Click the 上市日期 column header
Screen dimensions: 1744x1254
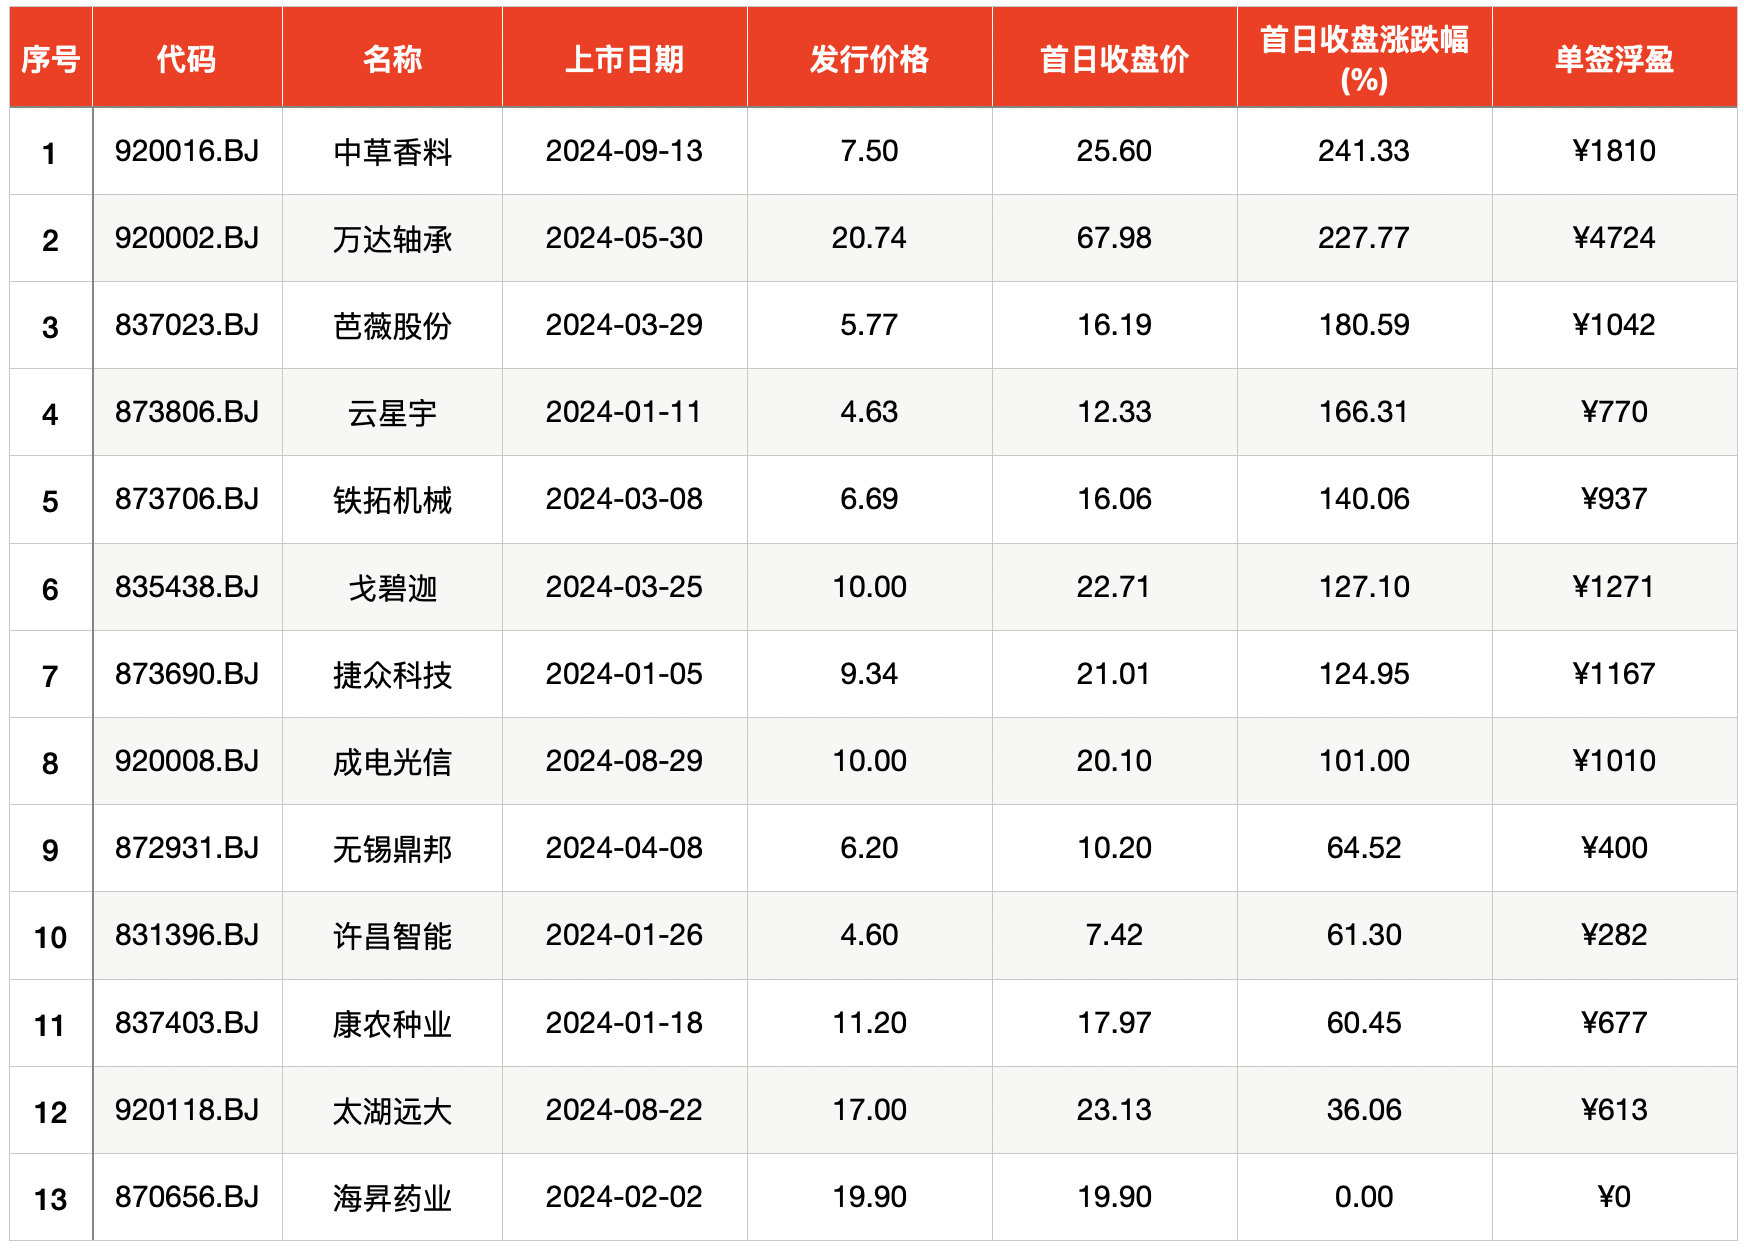pyautogui.click(x=624, y=59)
